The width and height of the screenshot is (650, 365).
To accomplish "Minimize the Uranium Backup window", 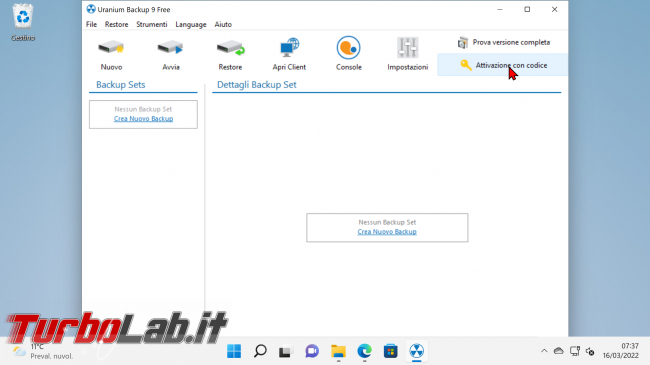I will pos(500,9).
